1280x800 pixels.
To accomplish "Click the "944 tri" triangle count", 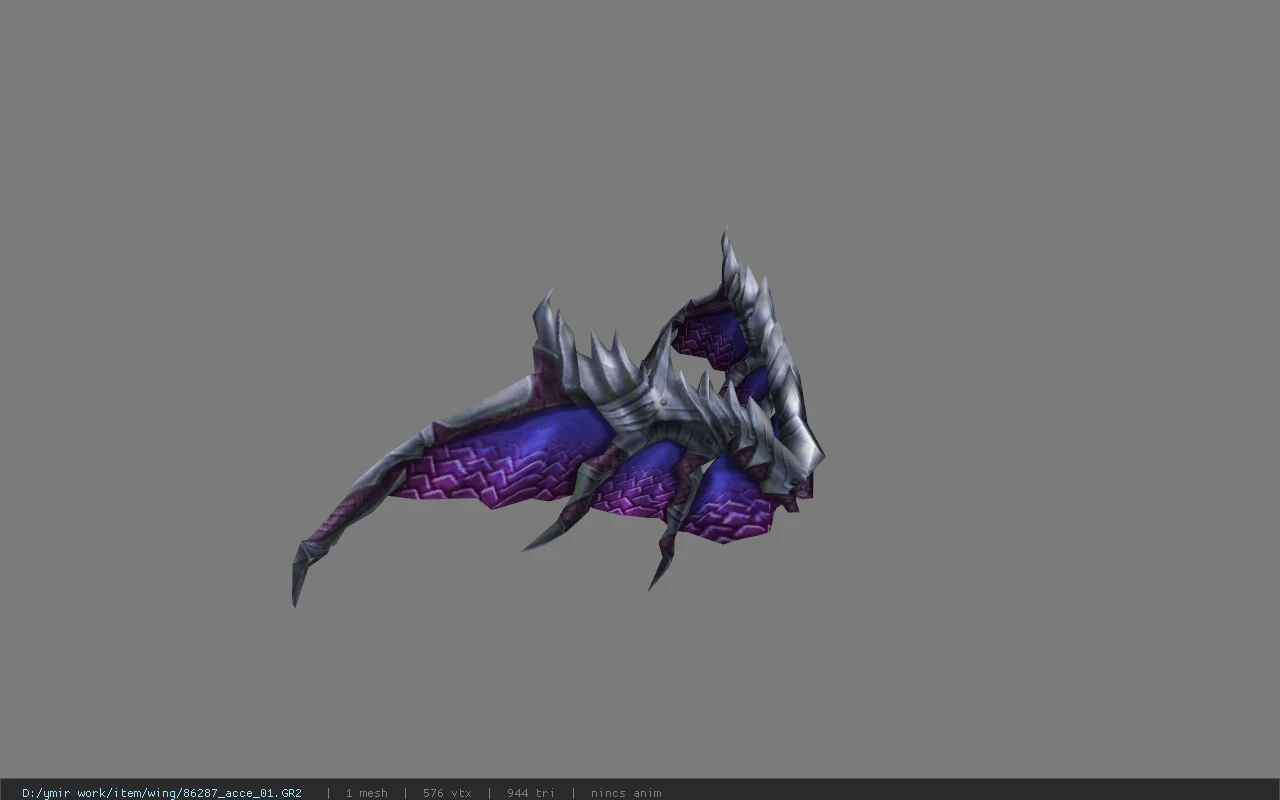I will point(531,793).
